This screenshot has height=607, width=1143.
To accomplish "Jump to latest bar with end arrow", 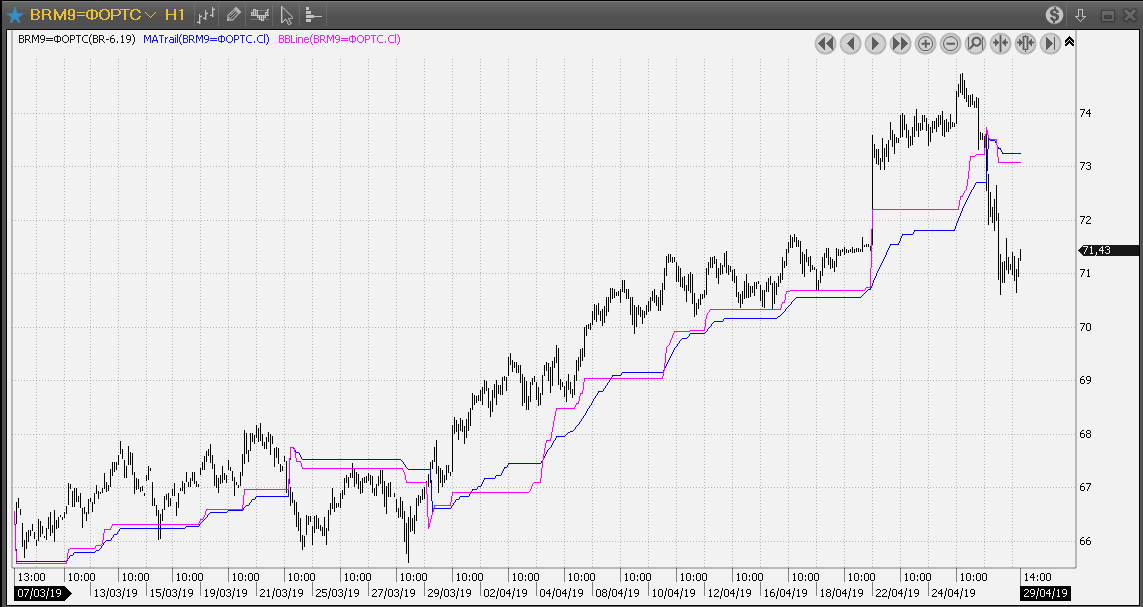I will [x=1050, y=43].
